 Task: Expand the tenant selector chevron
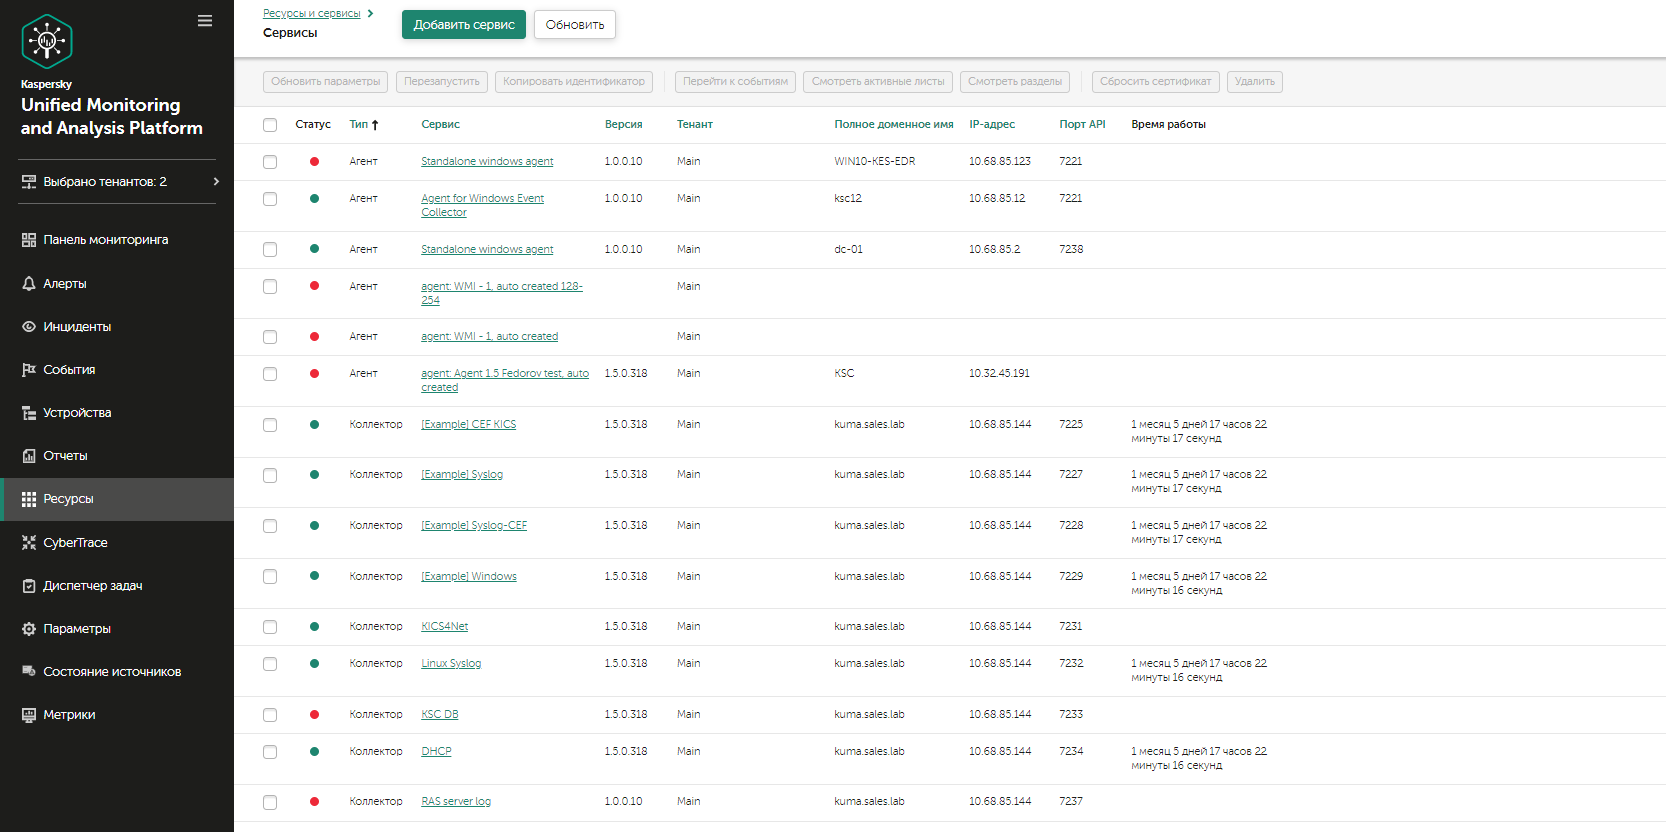pos(216,182)
